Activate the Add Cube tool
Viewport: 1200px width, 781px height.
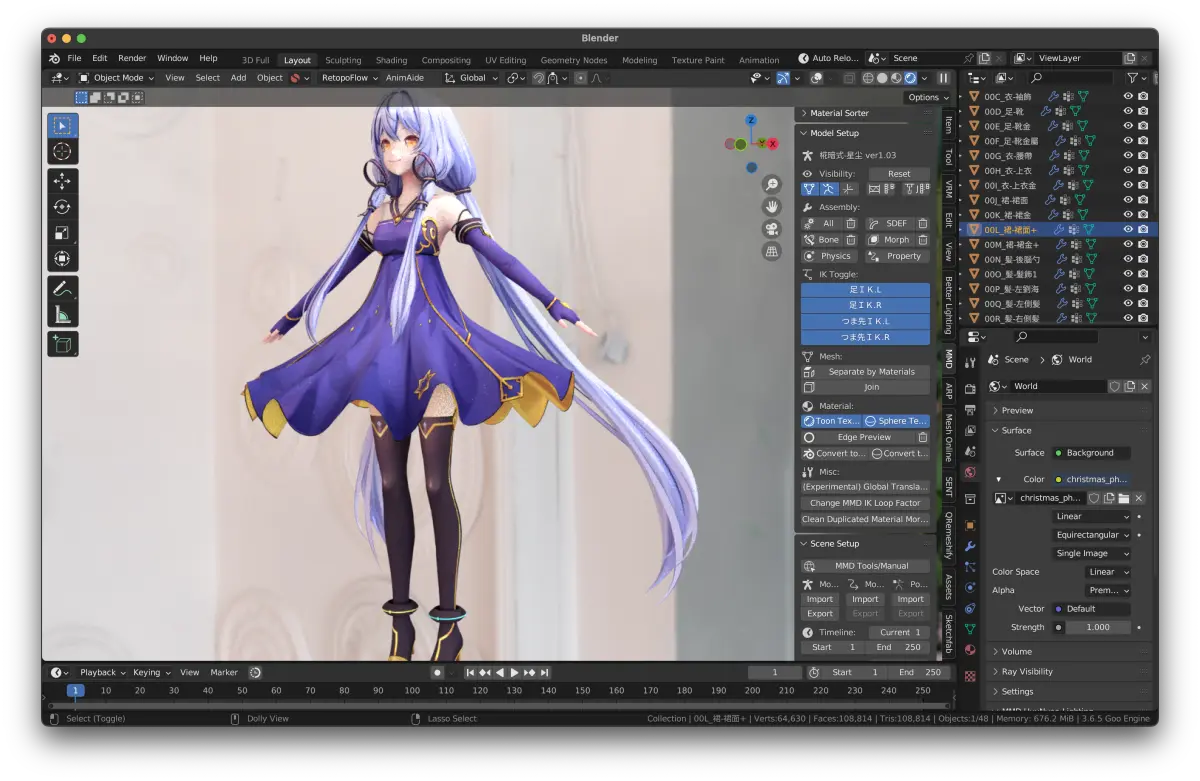point(62,344)
